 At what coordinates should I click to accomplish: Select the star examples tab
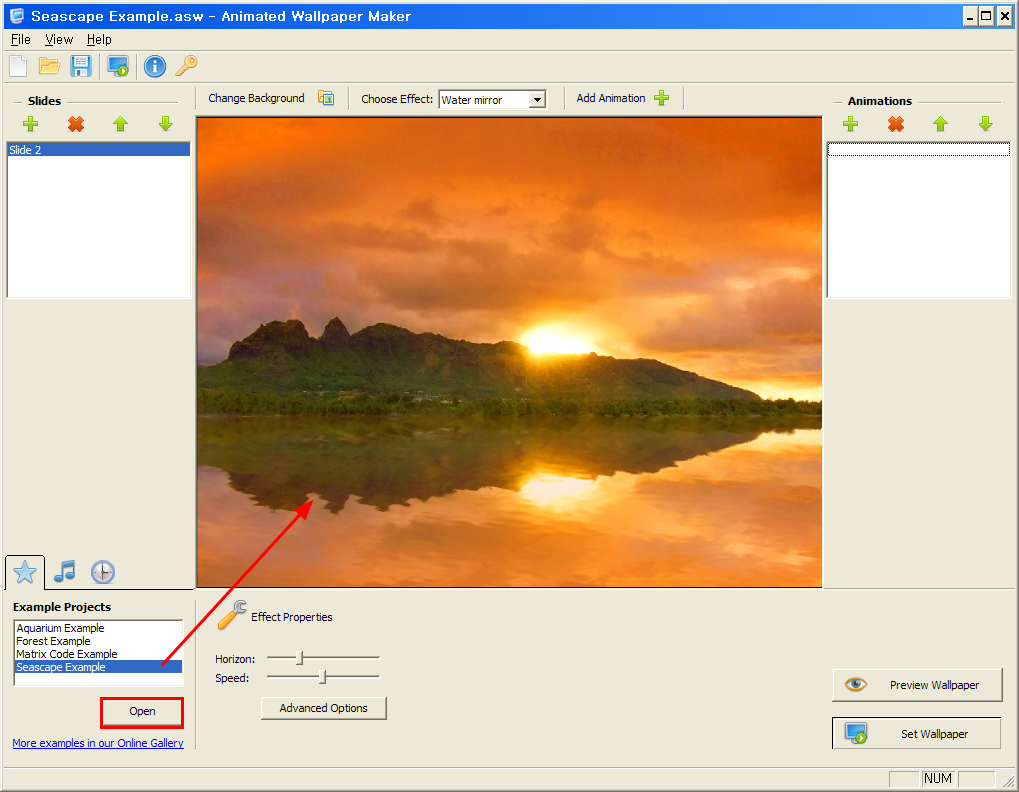(x=25, y=572)
